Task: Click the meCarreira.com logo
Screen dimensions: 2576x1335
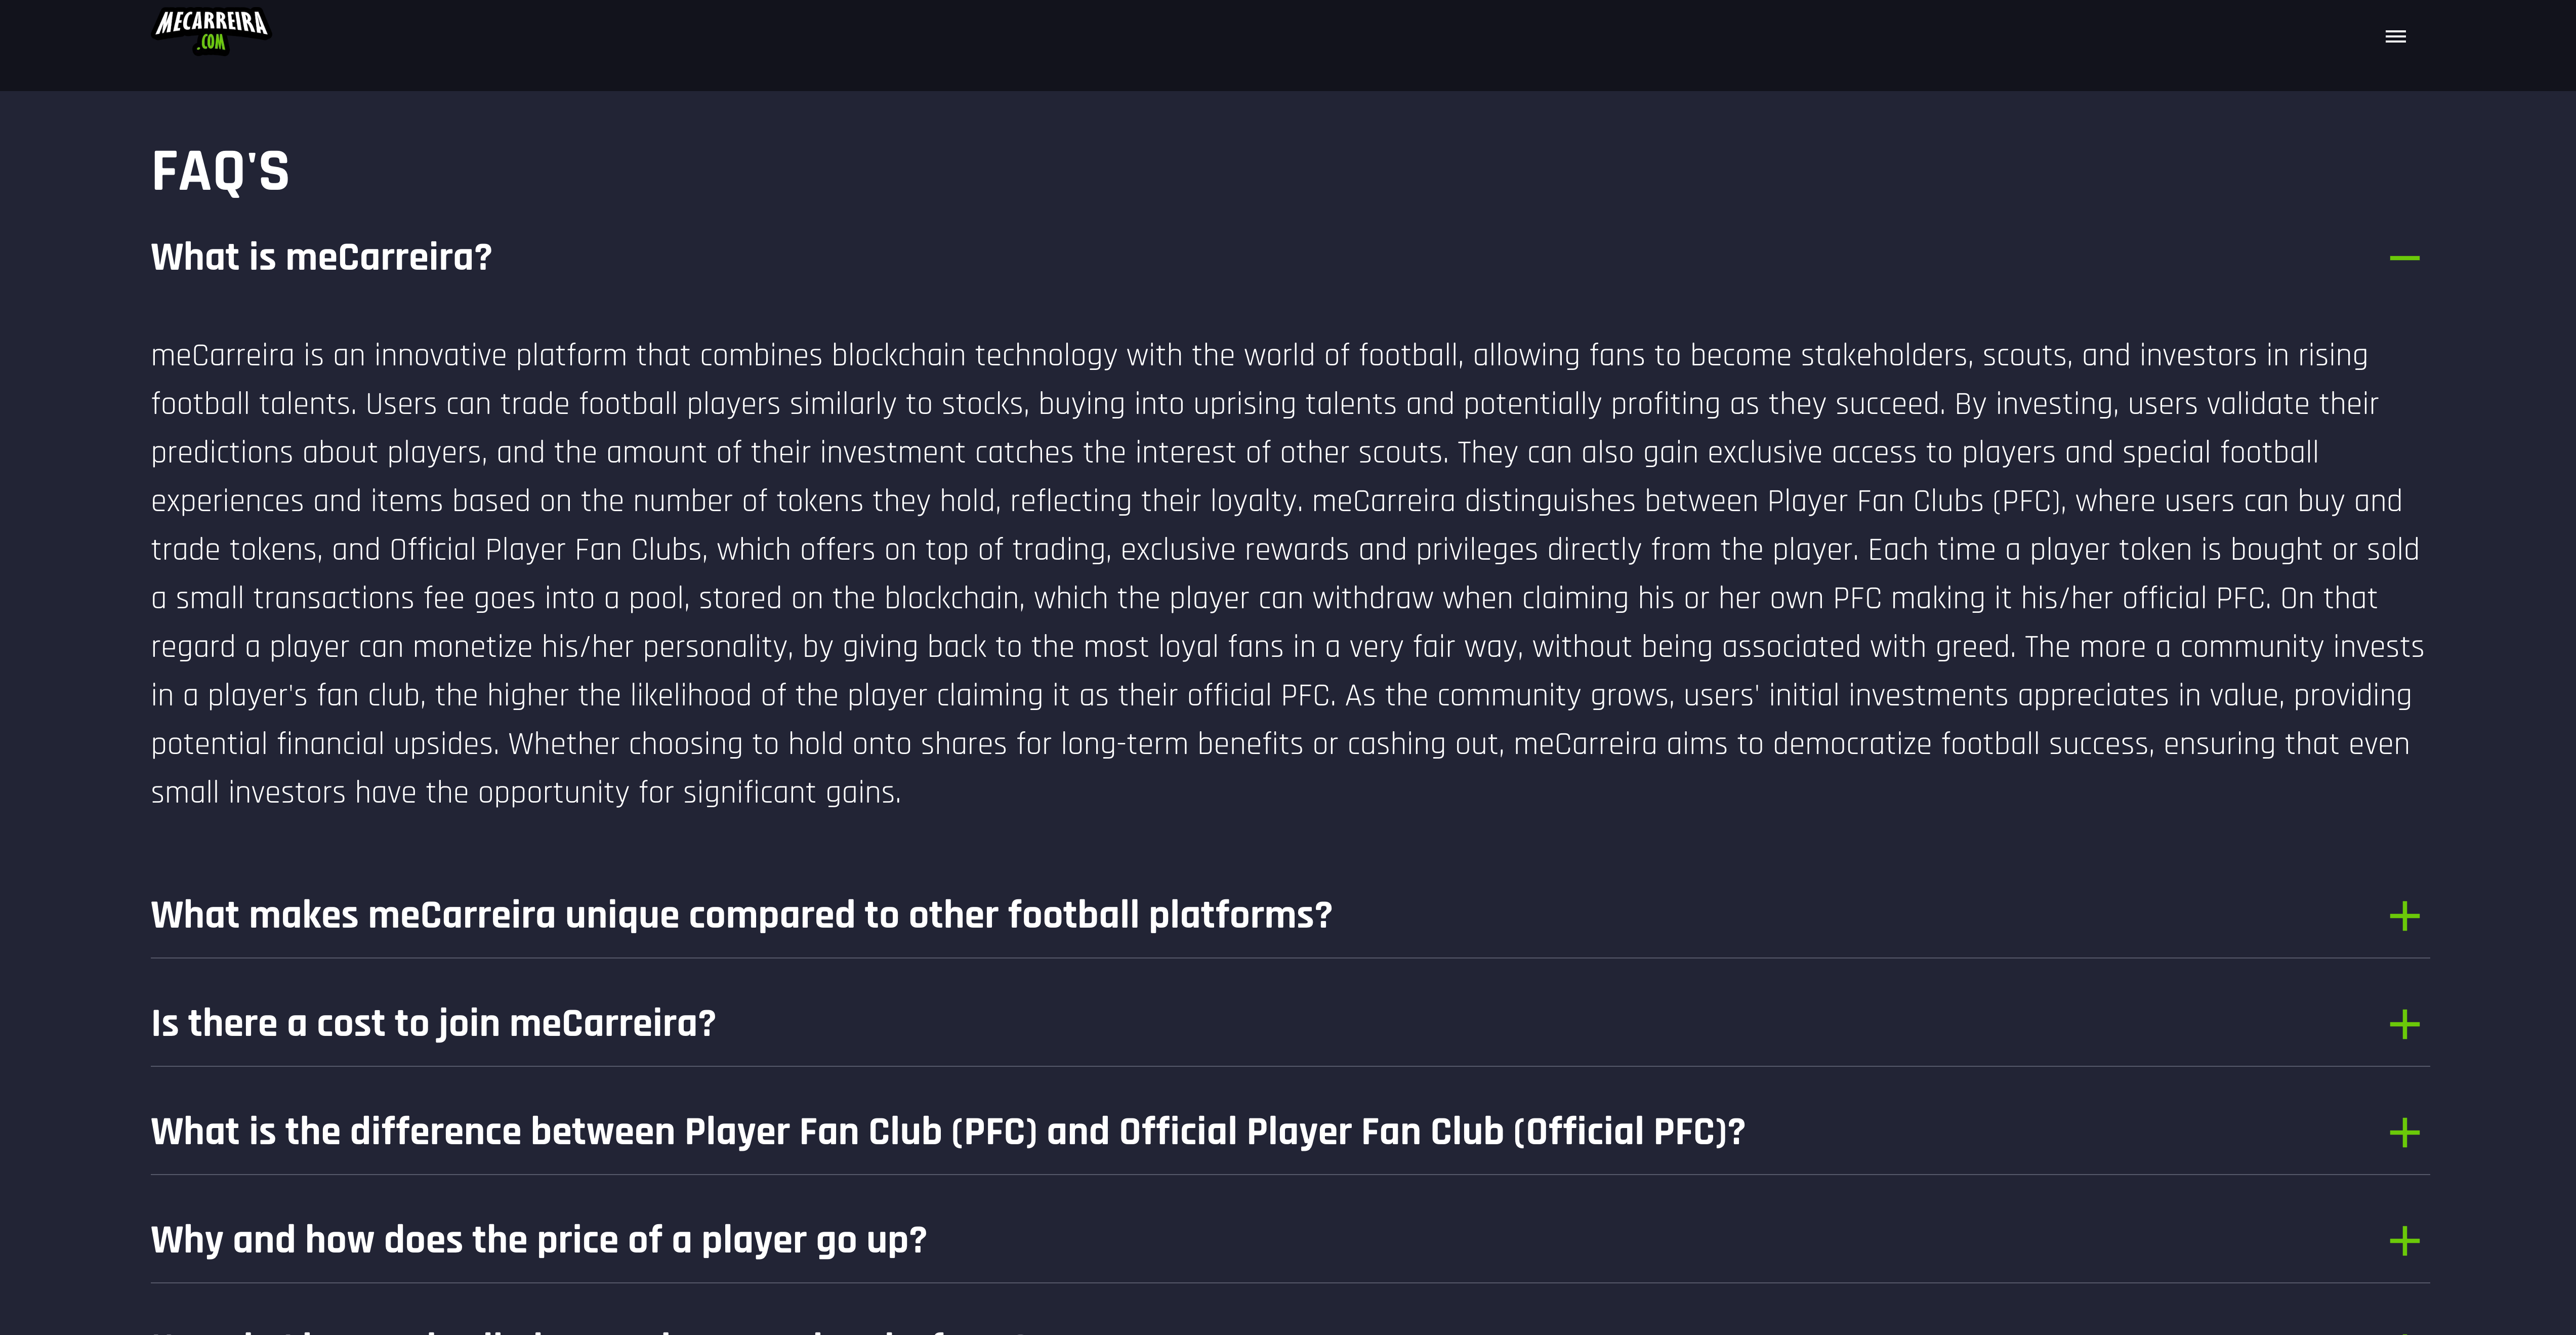Action: tap(211, 30)
